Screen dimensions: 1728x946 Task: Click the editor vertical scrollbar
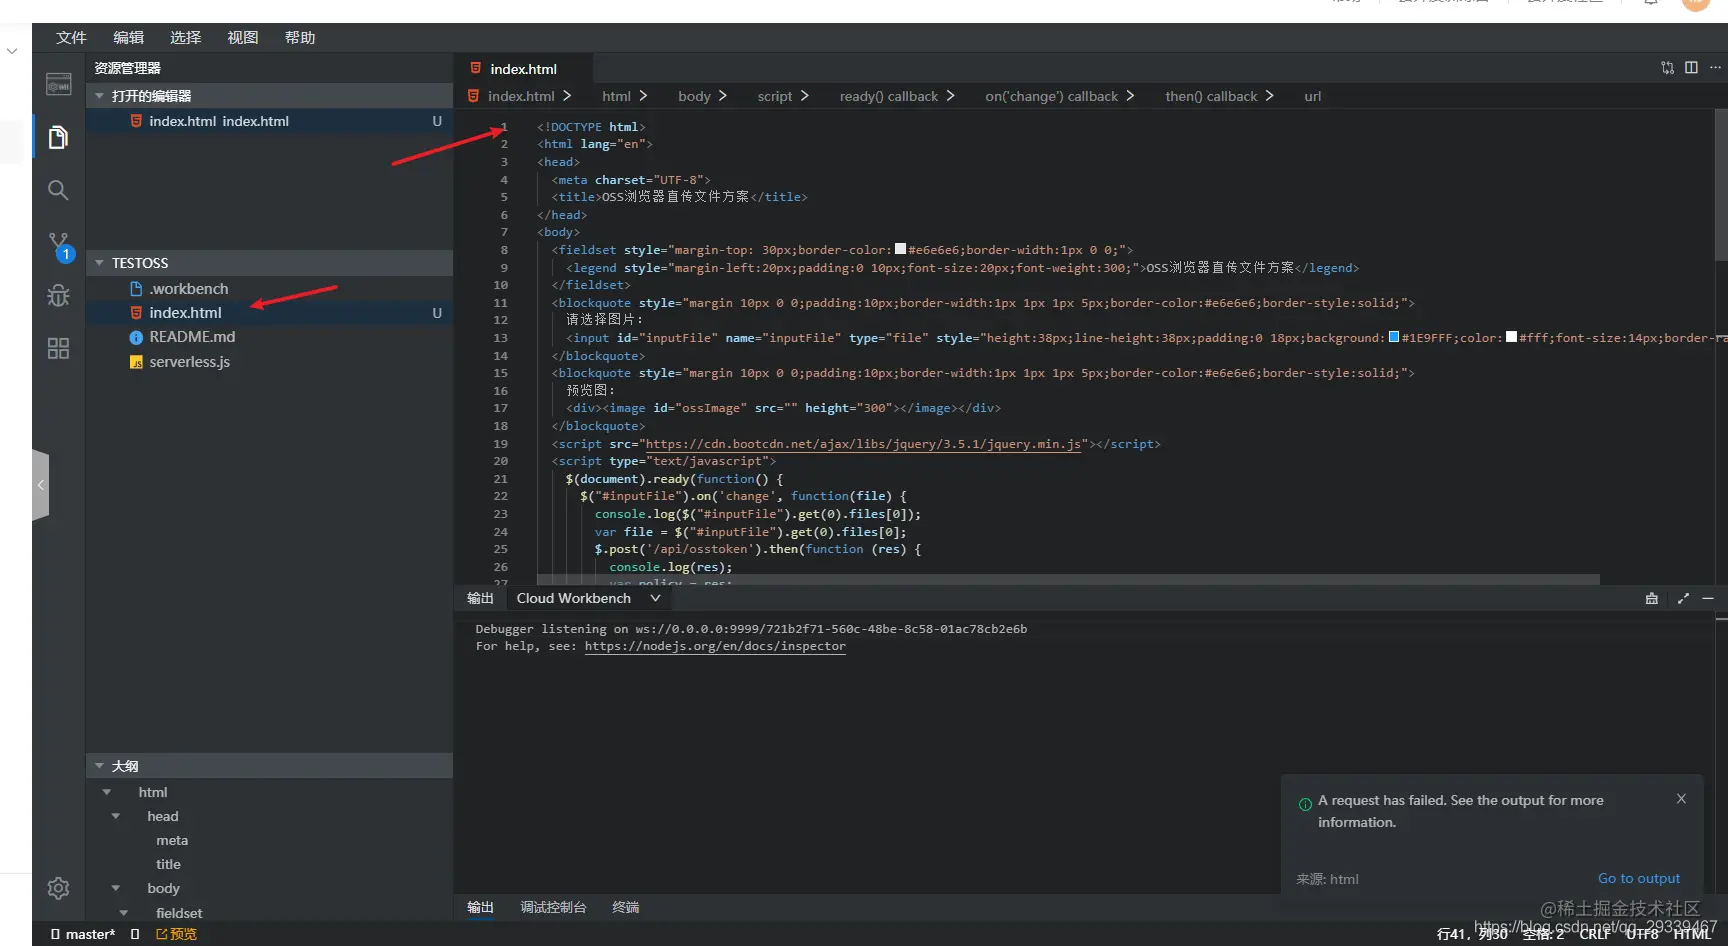coord(1721,185)
